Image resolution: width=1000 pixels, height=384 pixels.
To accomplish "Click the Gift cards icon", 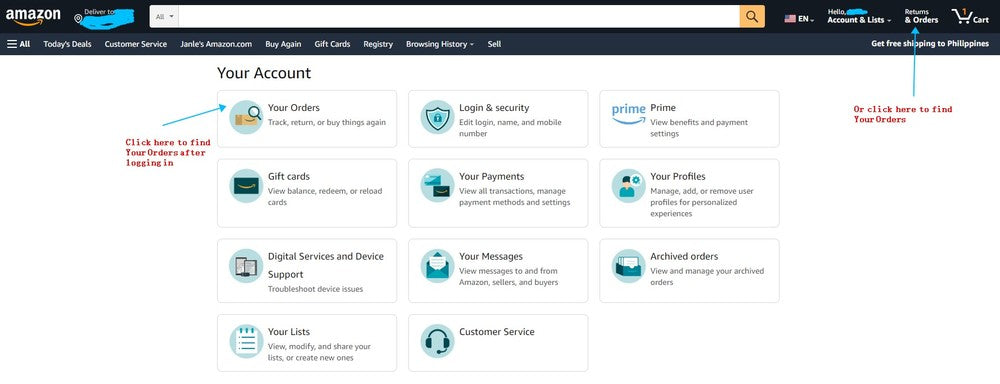I will coord(246,186).
